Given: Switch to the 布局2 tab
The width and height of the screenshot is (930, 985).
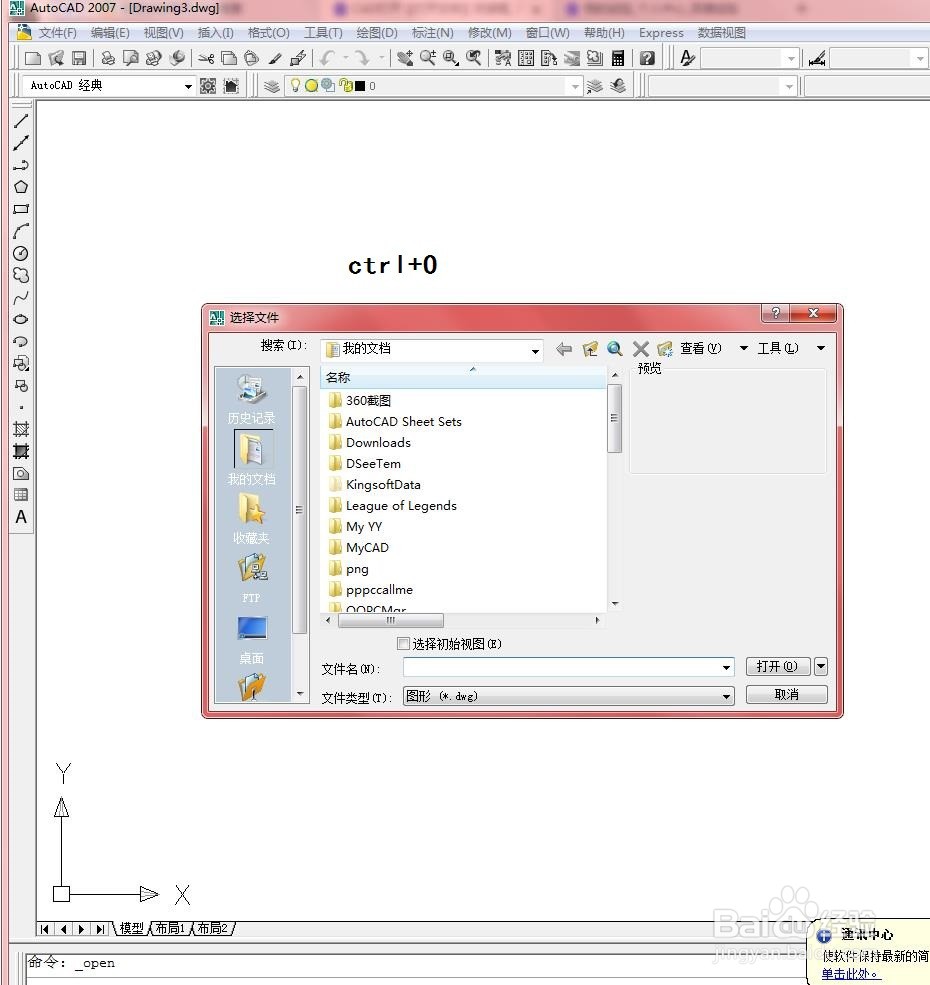Looking at the screenshot, I should point(212,928).
